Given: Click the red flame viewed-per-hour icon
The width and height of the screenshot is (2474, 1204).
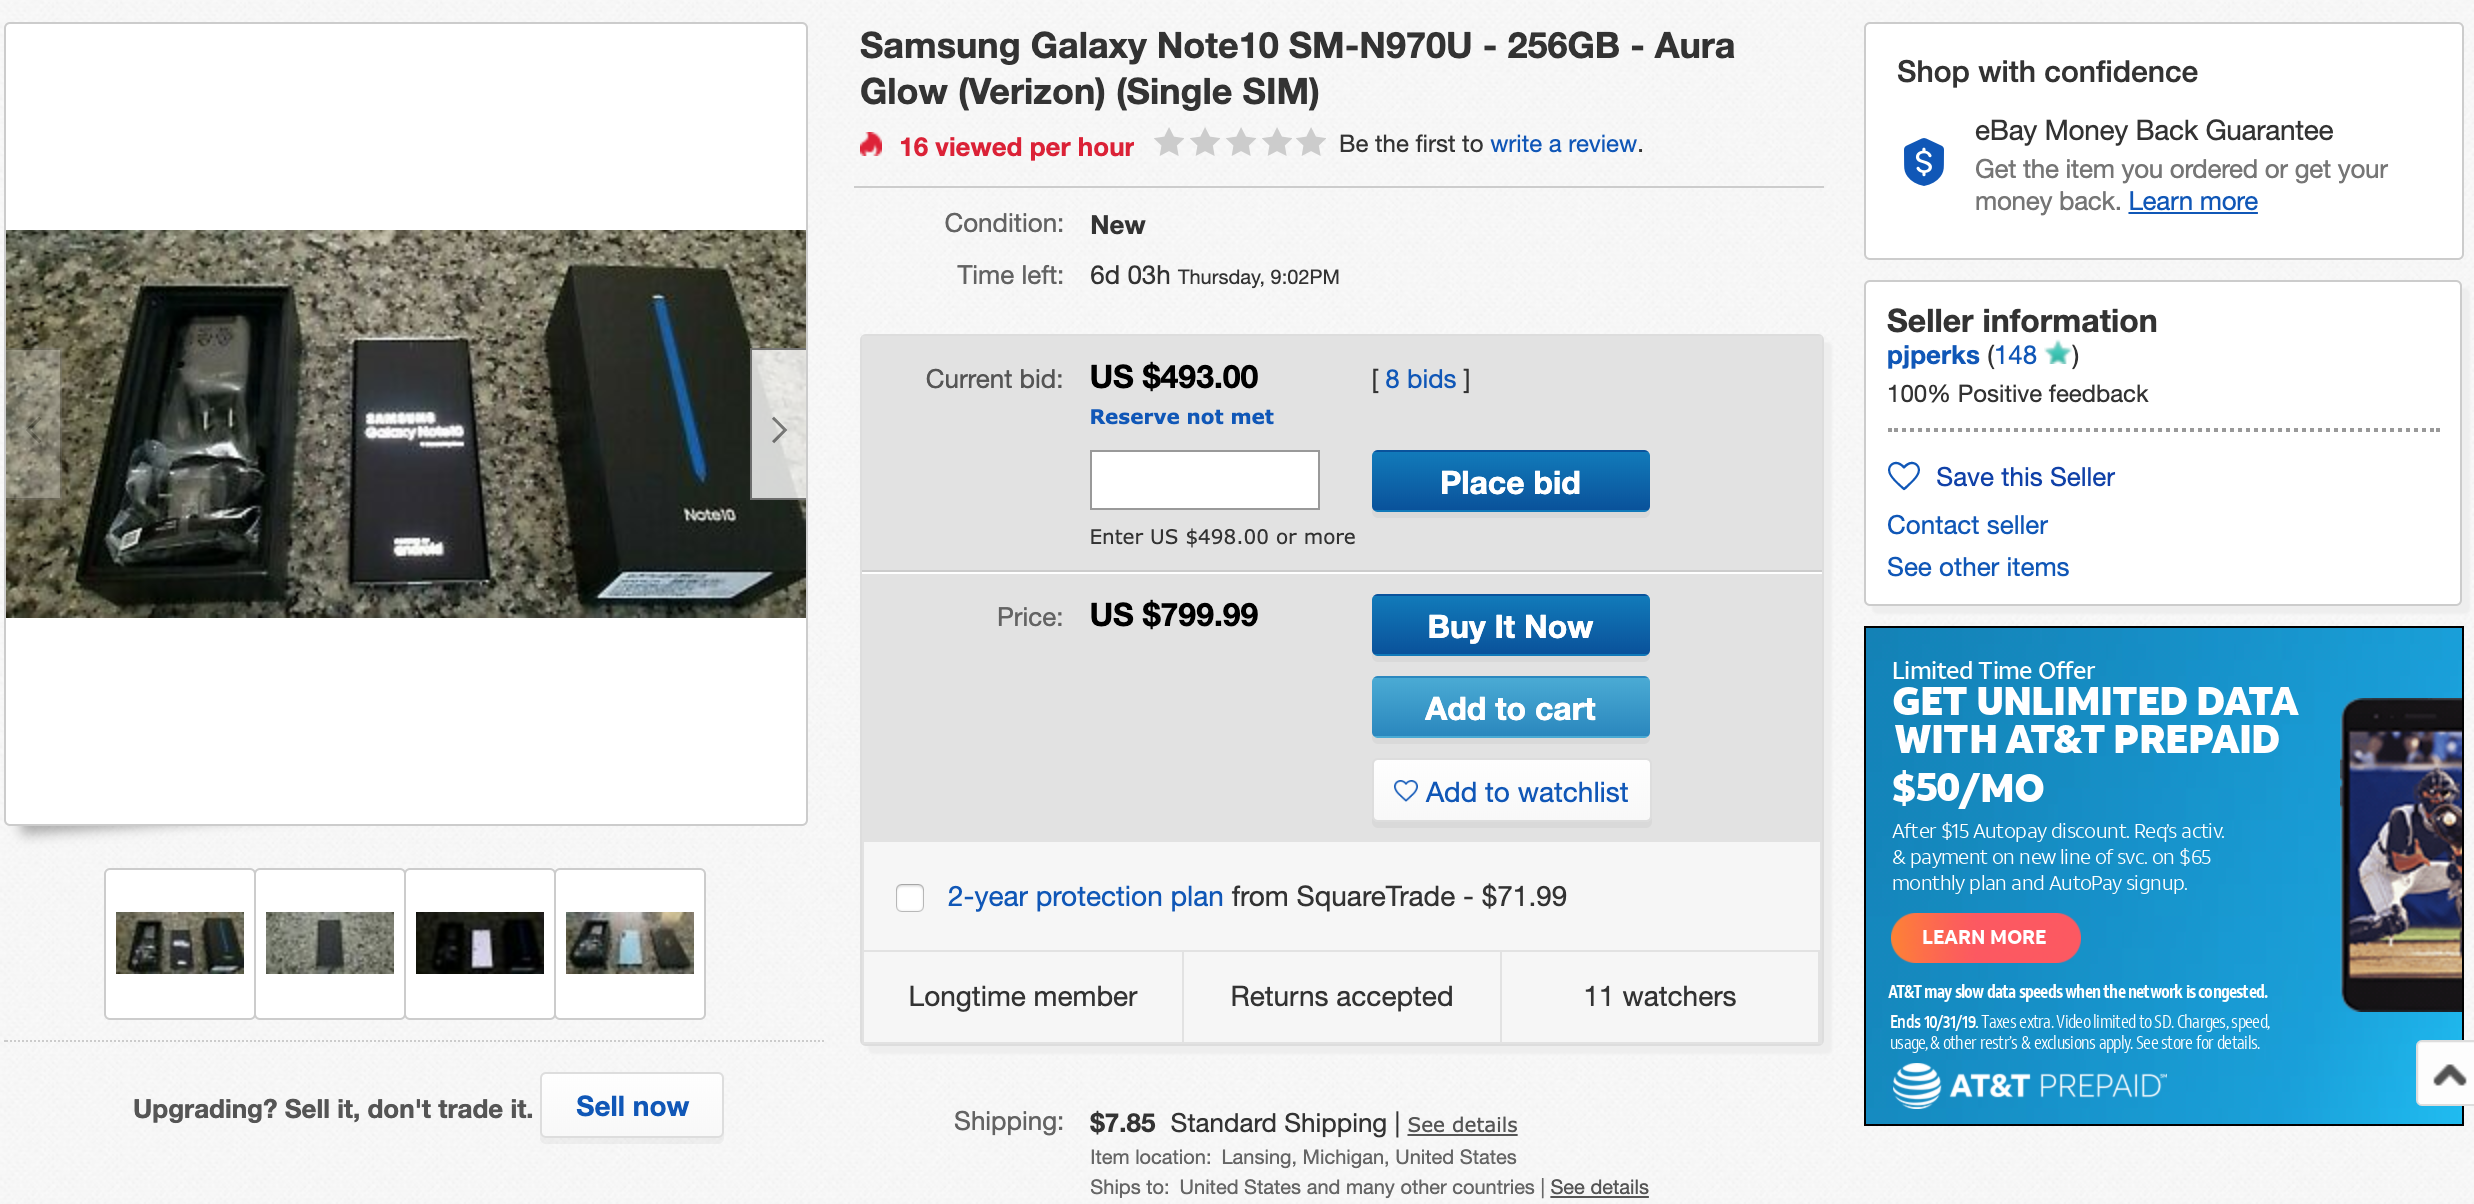Looking at the screenshot, I should (x=872, y=146).
